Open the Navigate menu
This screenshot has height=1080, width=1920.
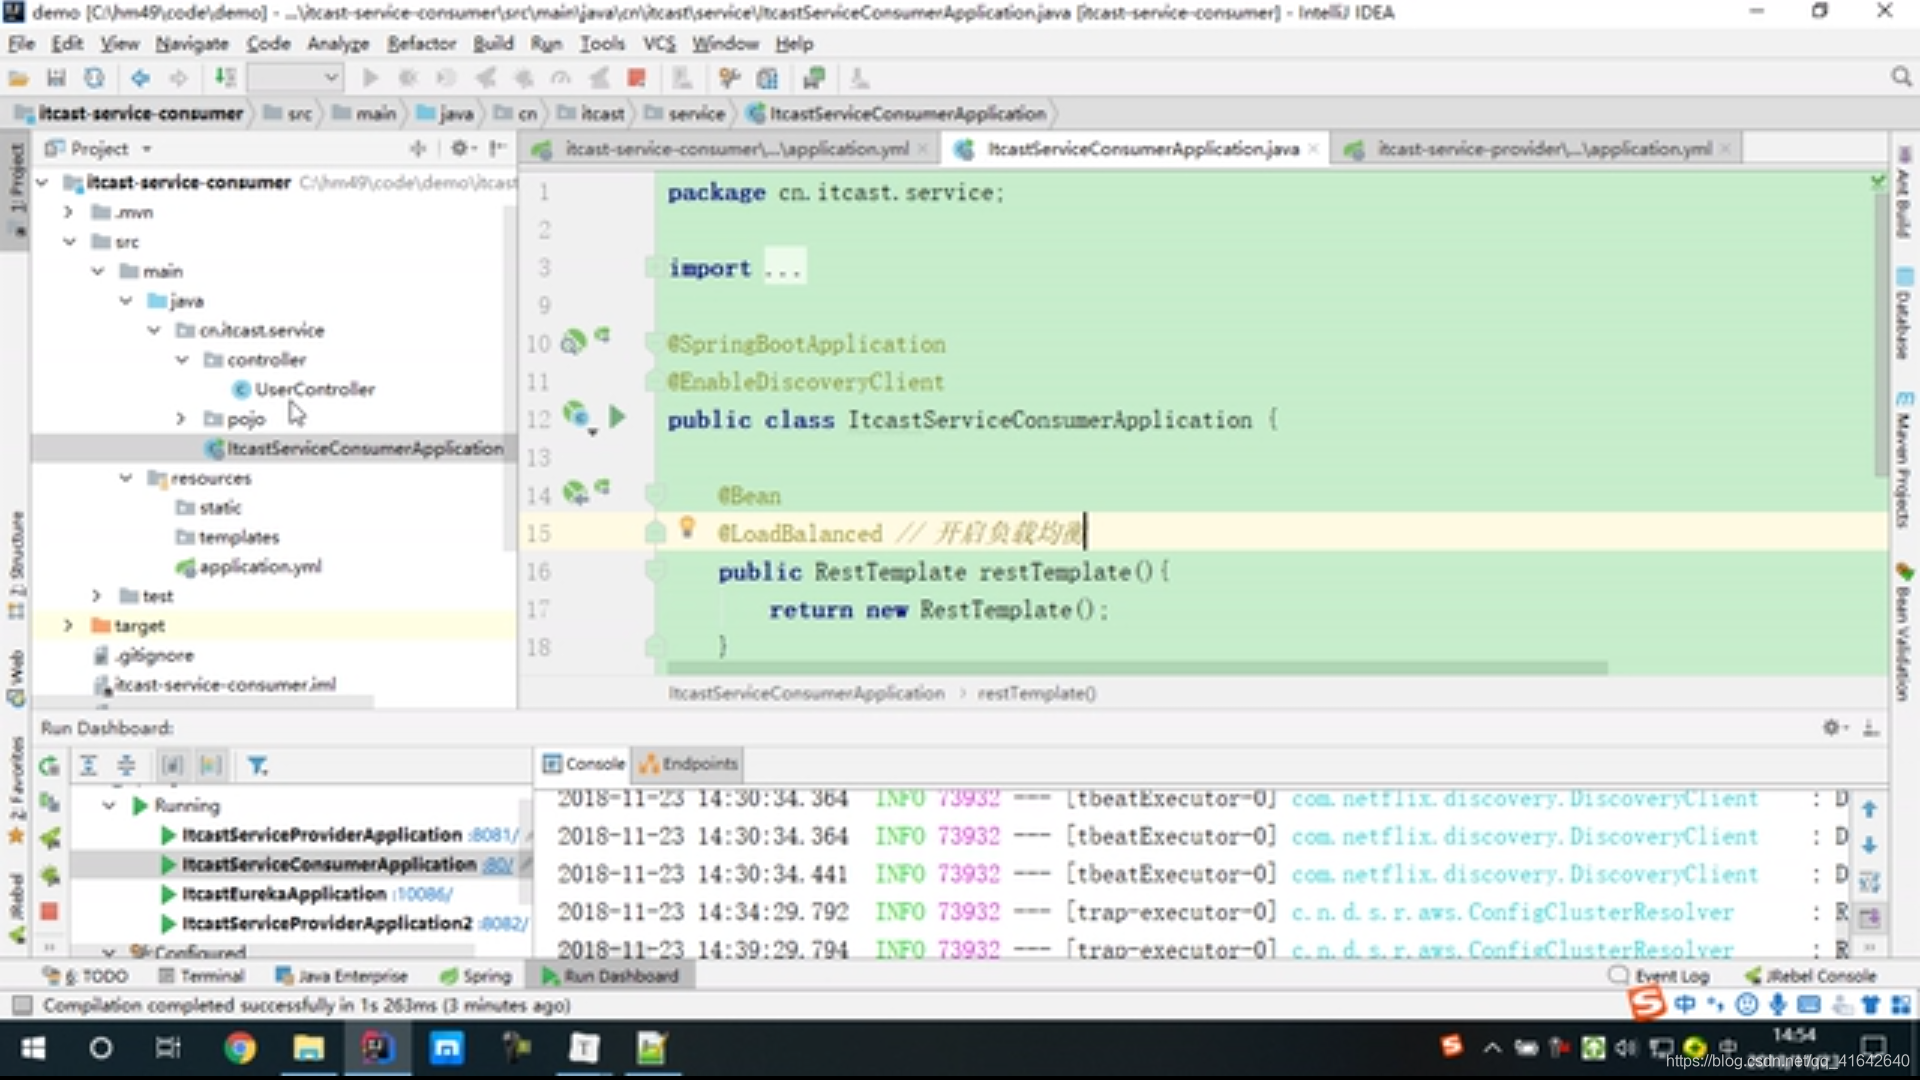point(191,44)
